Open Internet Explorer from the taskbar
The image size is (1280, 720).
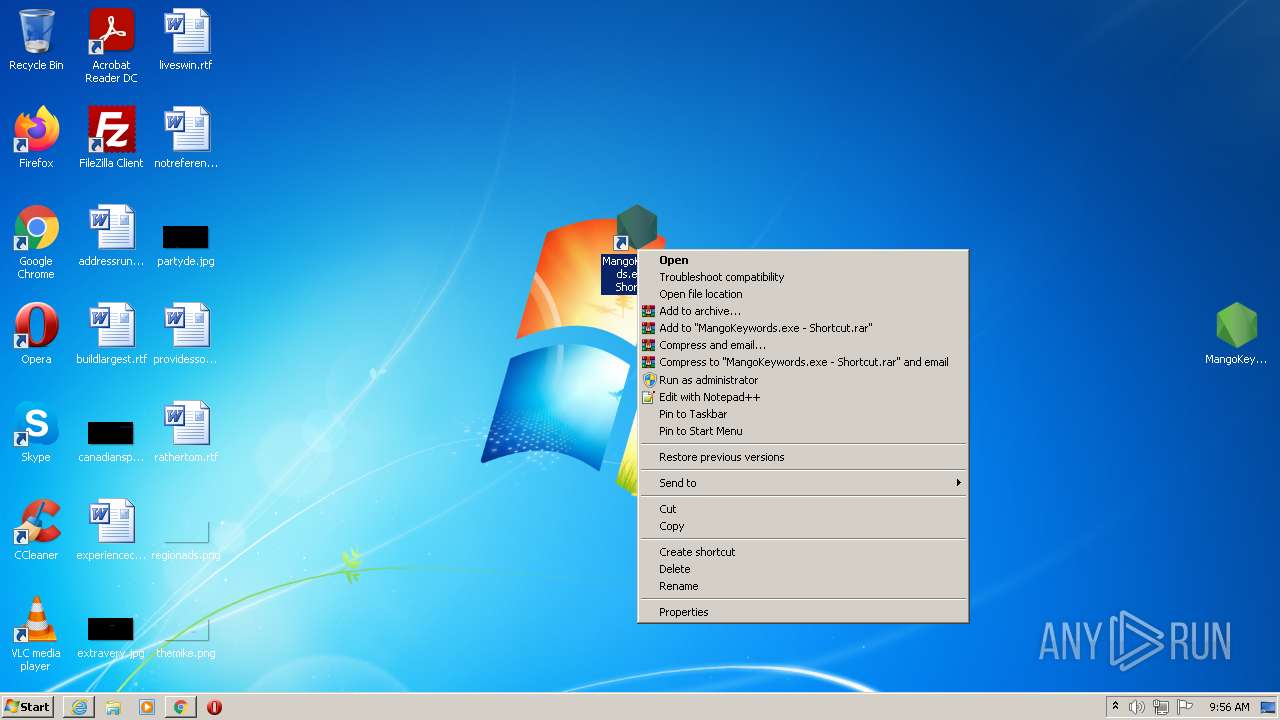[79, 707]
